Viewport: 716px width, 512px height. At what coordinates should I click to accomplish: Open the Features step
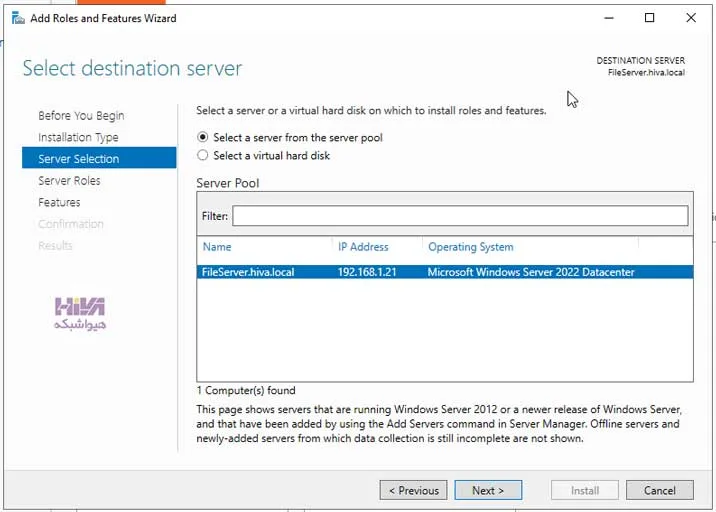click(59, 202)
